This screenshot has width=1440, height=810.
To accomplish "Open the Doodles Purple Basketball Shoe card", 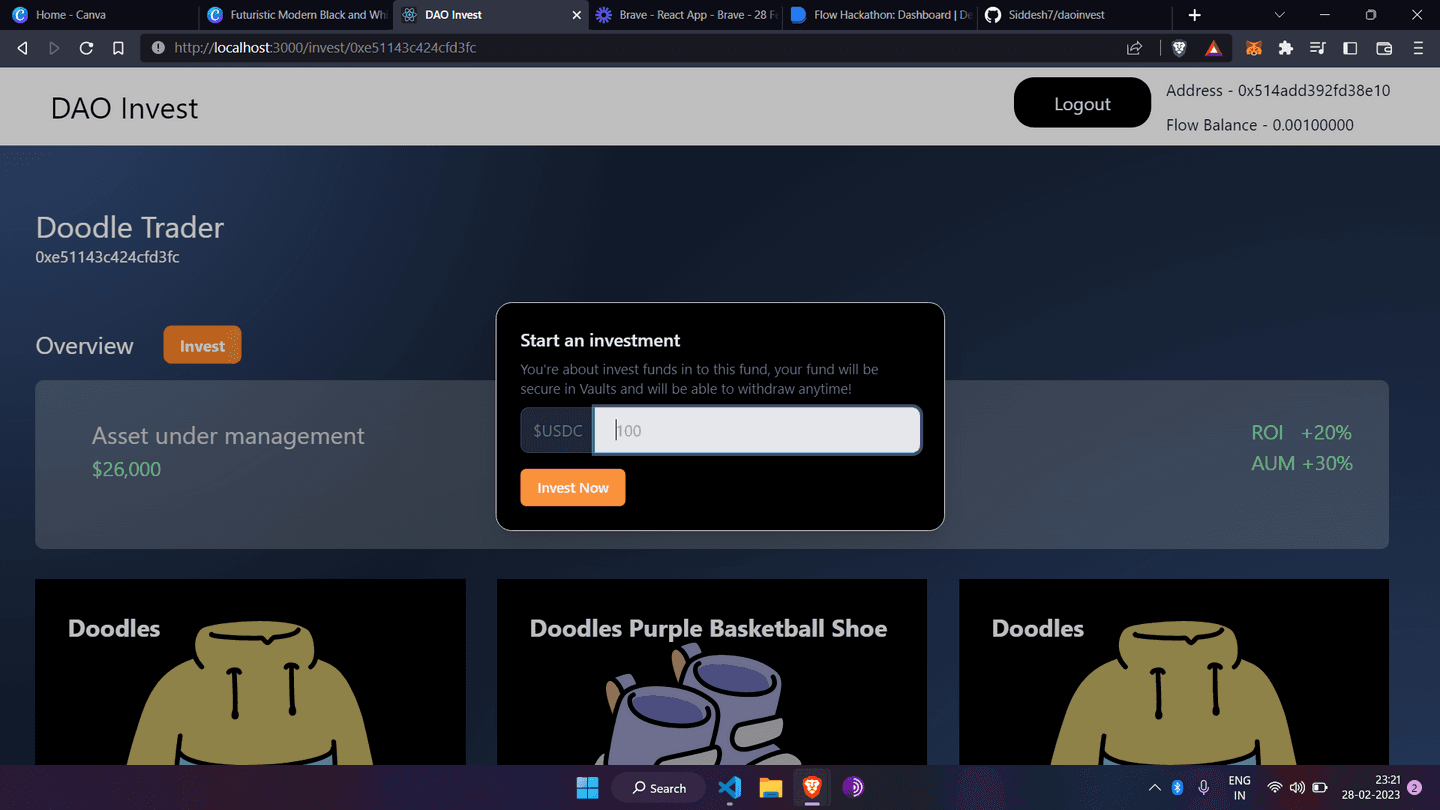I will click(712, 672).
